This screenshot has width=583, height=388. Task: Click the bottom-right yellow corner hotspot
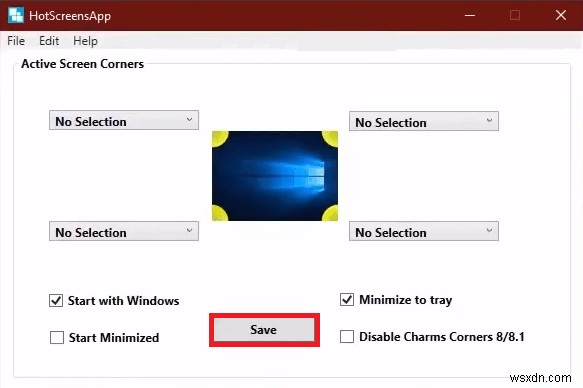point(330,213)
